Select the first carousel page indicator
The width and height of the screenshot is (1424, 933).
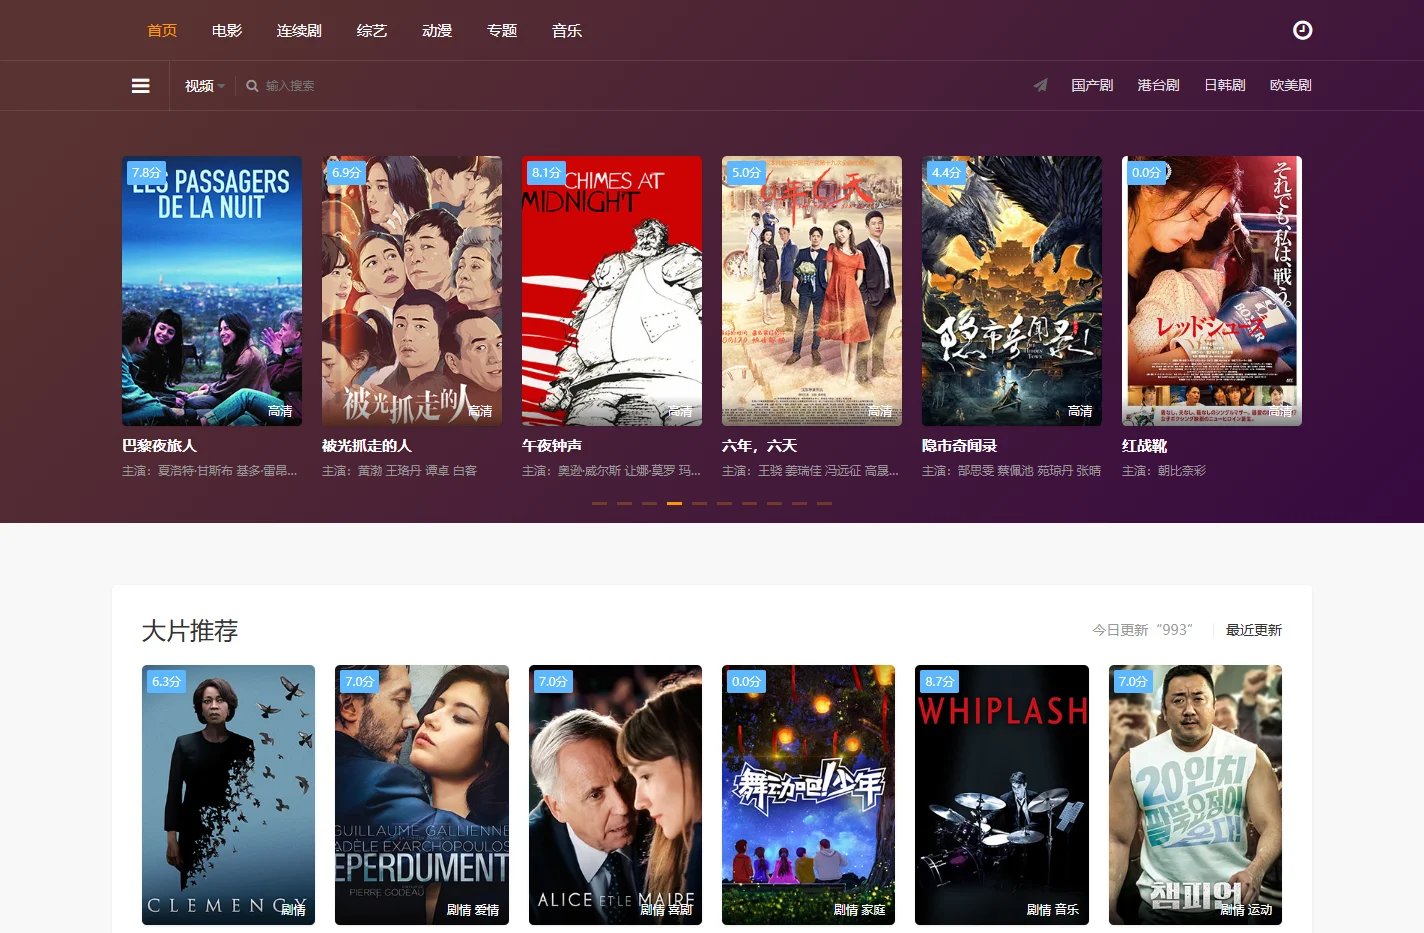coord(599,503)
